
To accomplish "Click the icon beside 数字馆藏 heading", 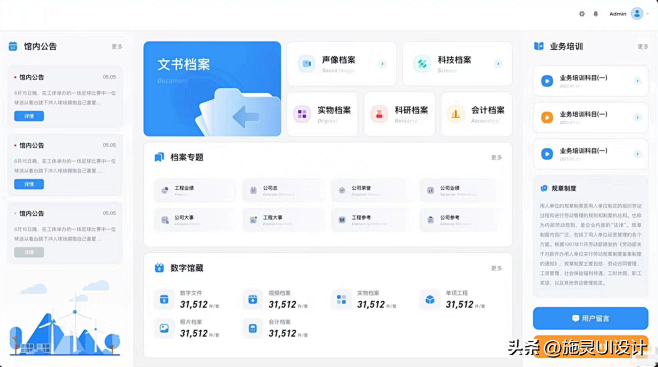I will click(159, 268).
